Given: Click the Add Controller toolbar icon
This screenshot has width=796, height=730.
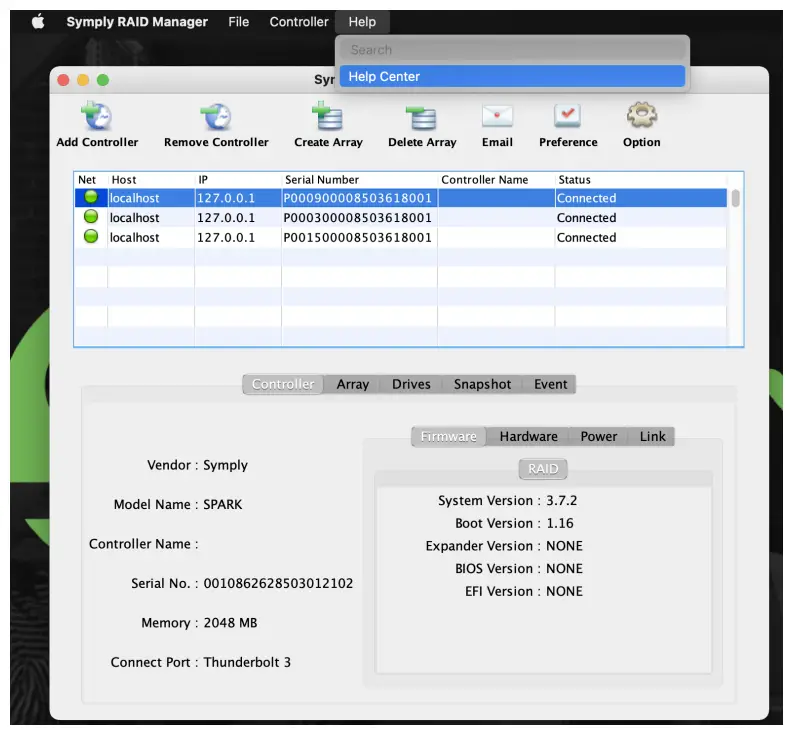Looking at the screenshot, I should pyautogui.click(x=96, y=116).
